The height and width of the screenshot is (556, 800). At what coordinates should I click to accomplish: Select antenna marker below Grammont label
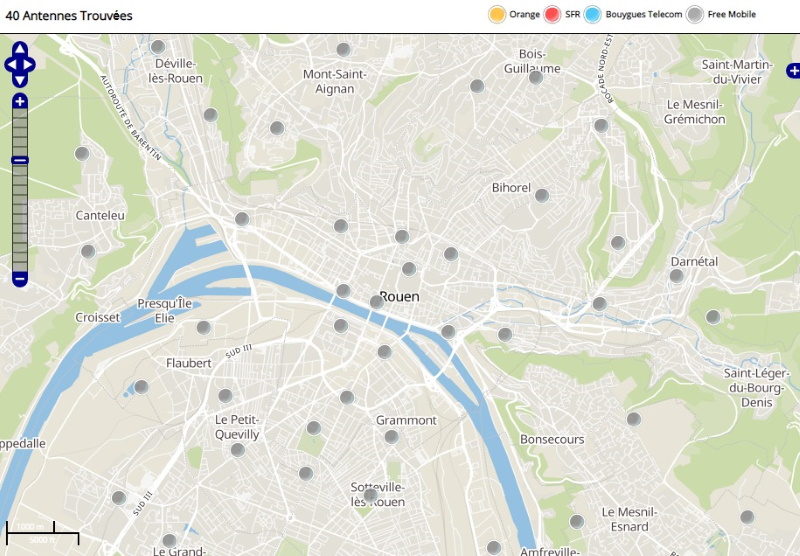(392, 437)
